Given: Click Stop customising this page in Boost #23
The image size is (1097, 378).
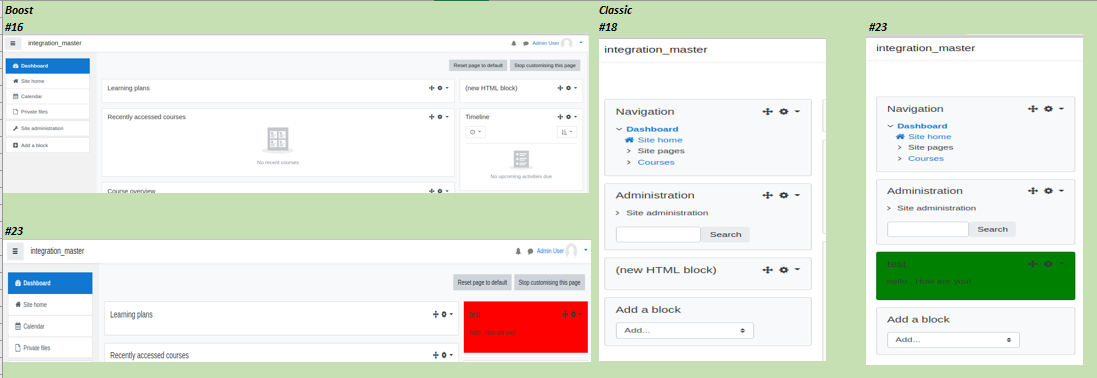Looking at the screenshot, I should click(550, 282).
